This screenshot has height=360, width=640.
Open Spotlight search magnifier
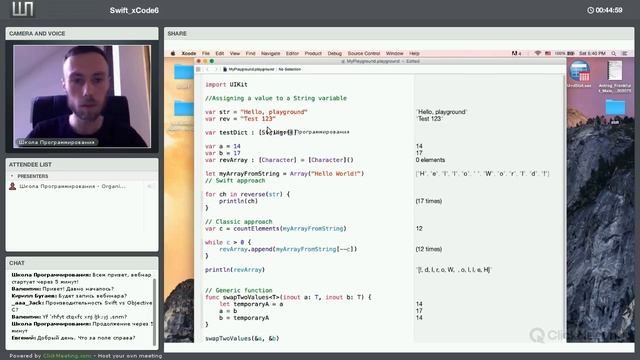point(613,53)
